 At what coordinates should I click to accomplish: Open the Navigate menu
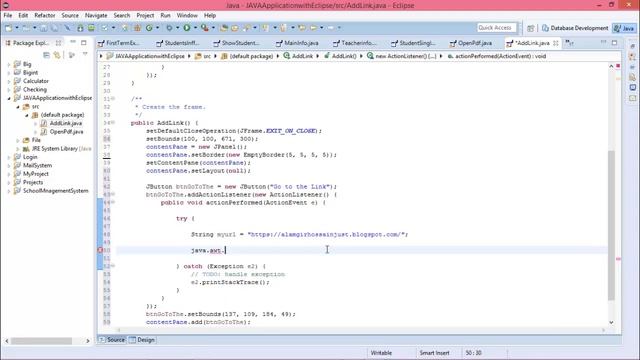click(x=96, y=15)
